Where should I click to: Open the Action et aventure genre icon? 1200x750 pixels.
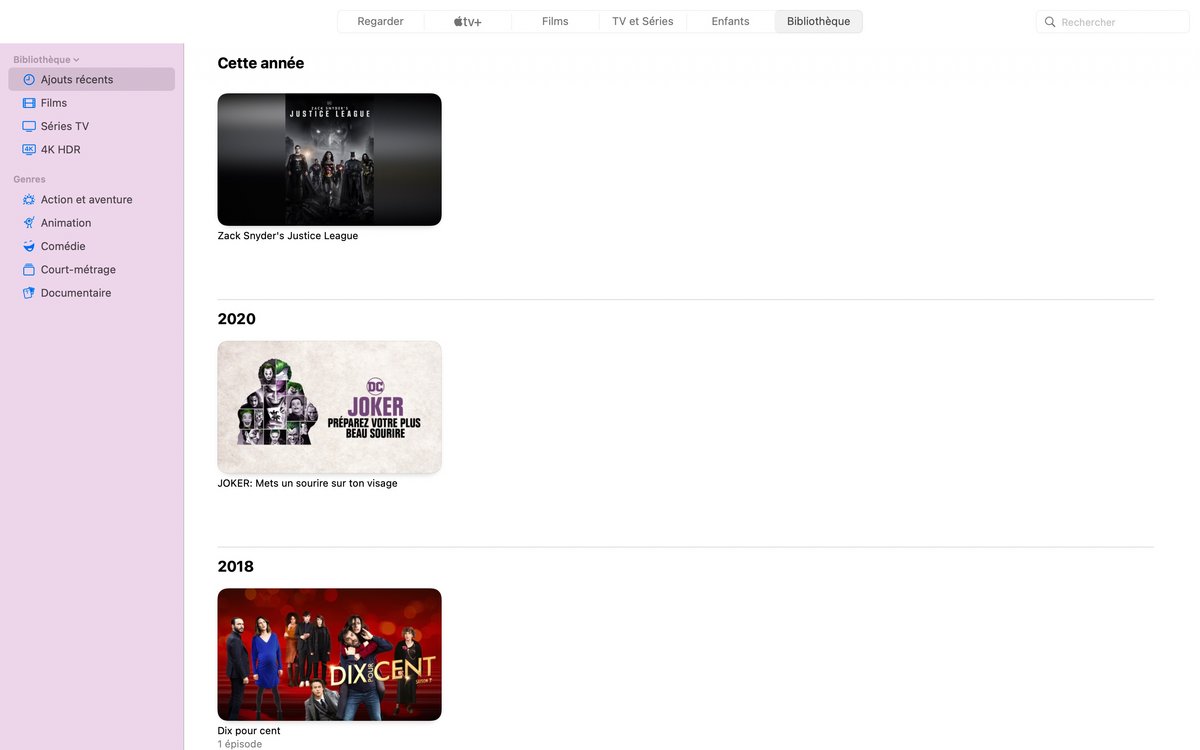[x=29, y=200]
